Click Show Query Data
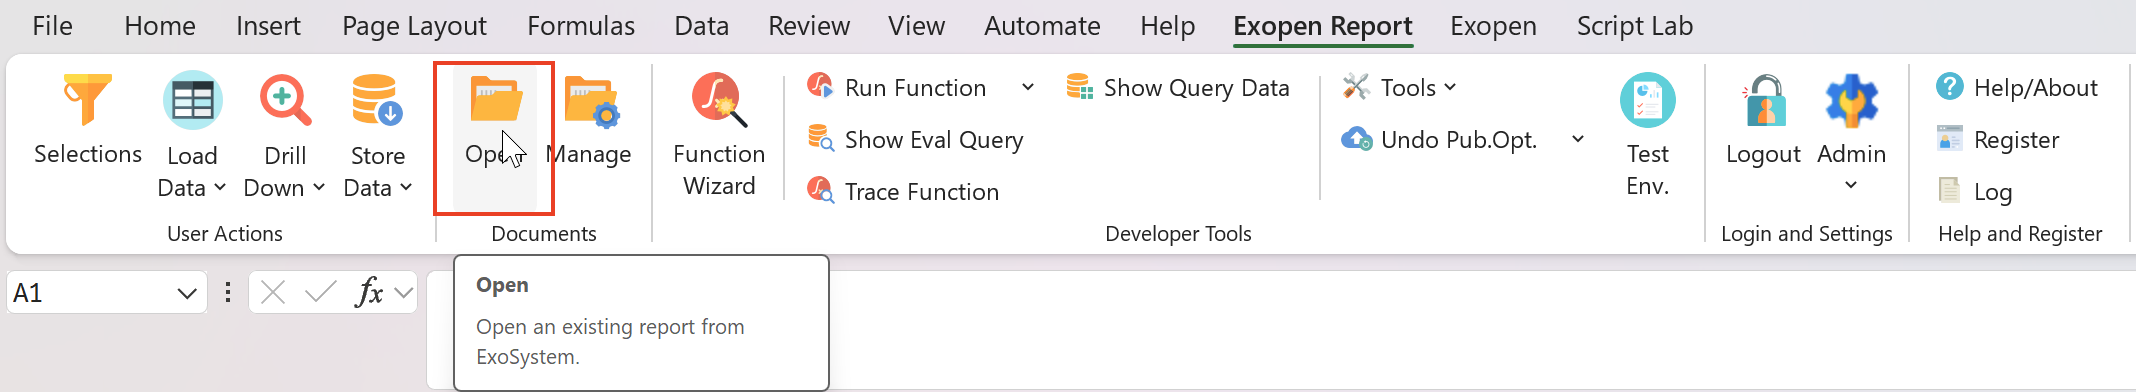2136x392 pixels. (x=1178, y=88)
